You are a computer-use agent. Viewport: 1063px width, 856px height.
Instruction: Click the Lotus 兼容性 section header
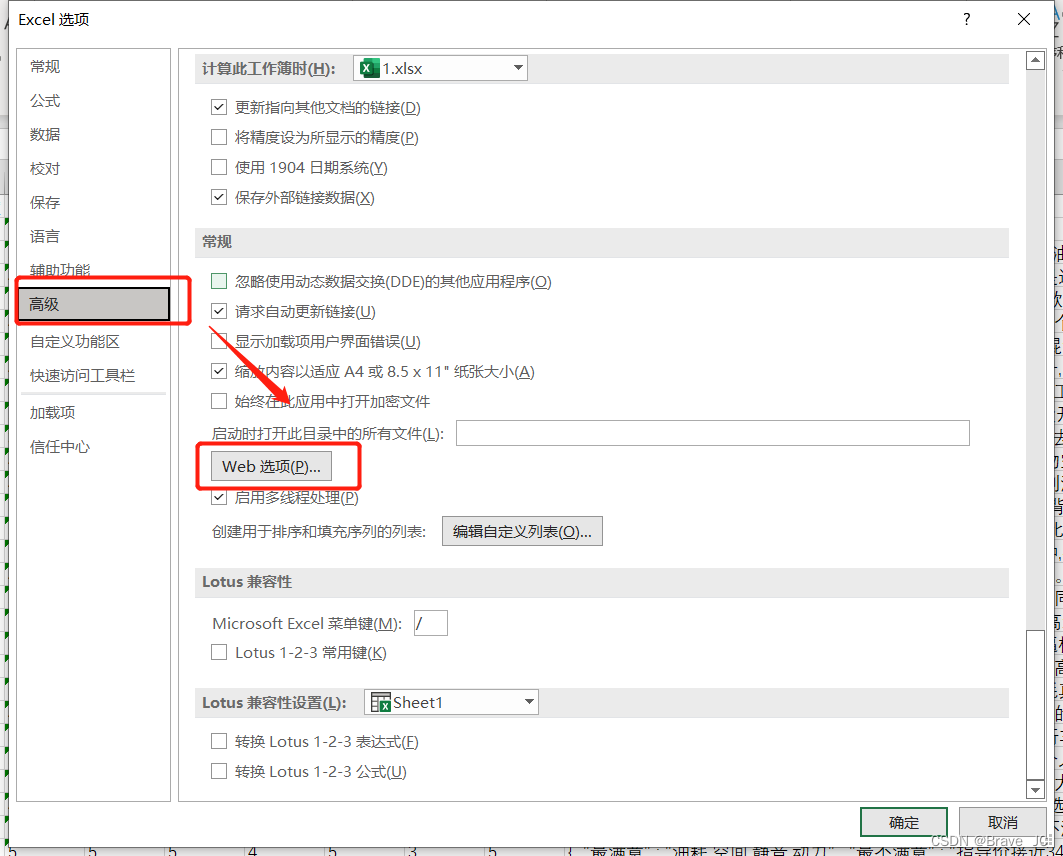point(247,582)
